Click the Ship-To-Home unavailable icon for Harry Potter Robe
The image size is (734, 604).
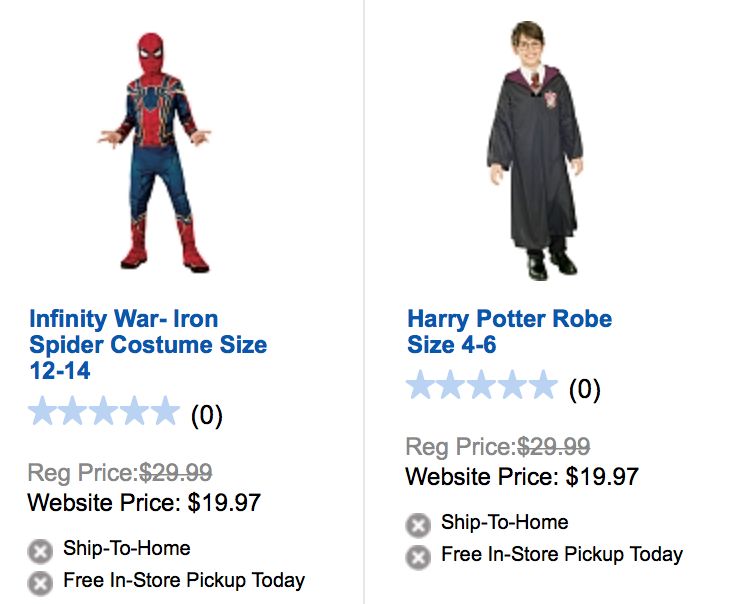[418, 525]
